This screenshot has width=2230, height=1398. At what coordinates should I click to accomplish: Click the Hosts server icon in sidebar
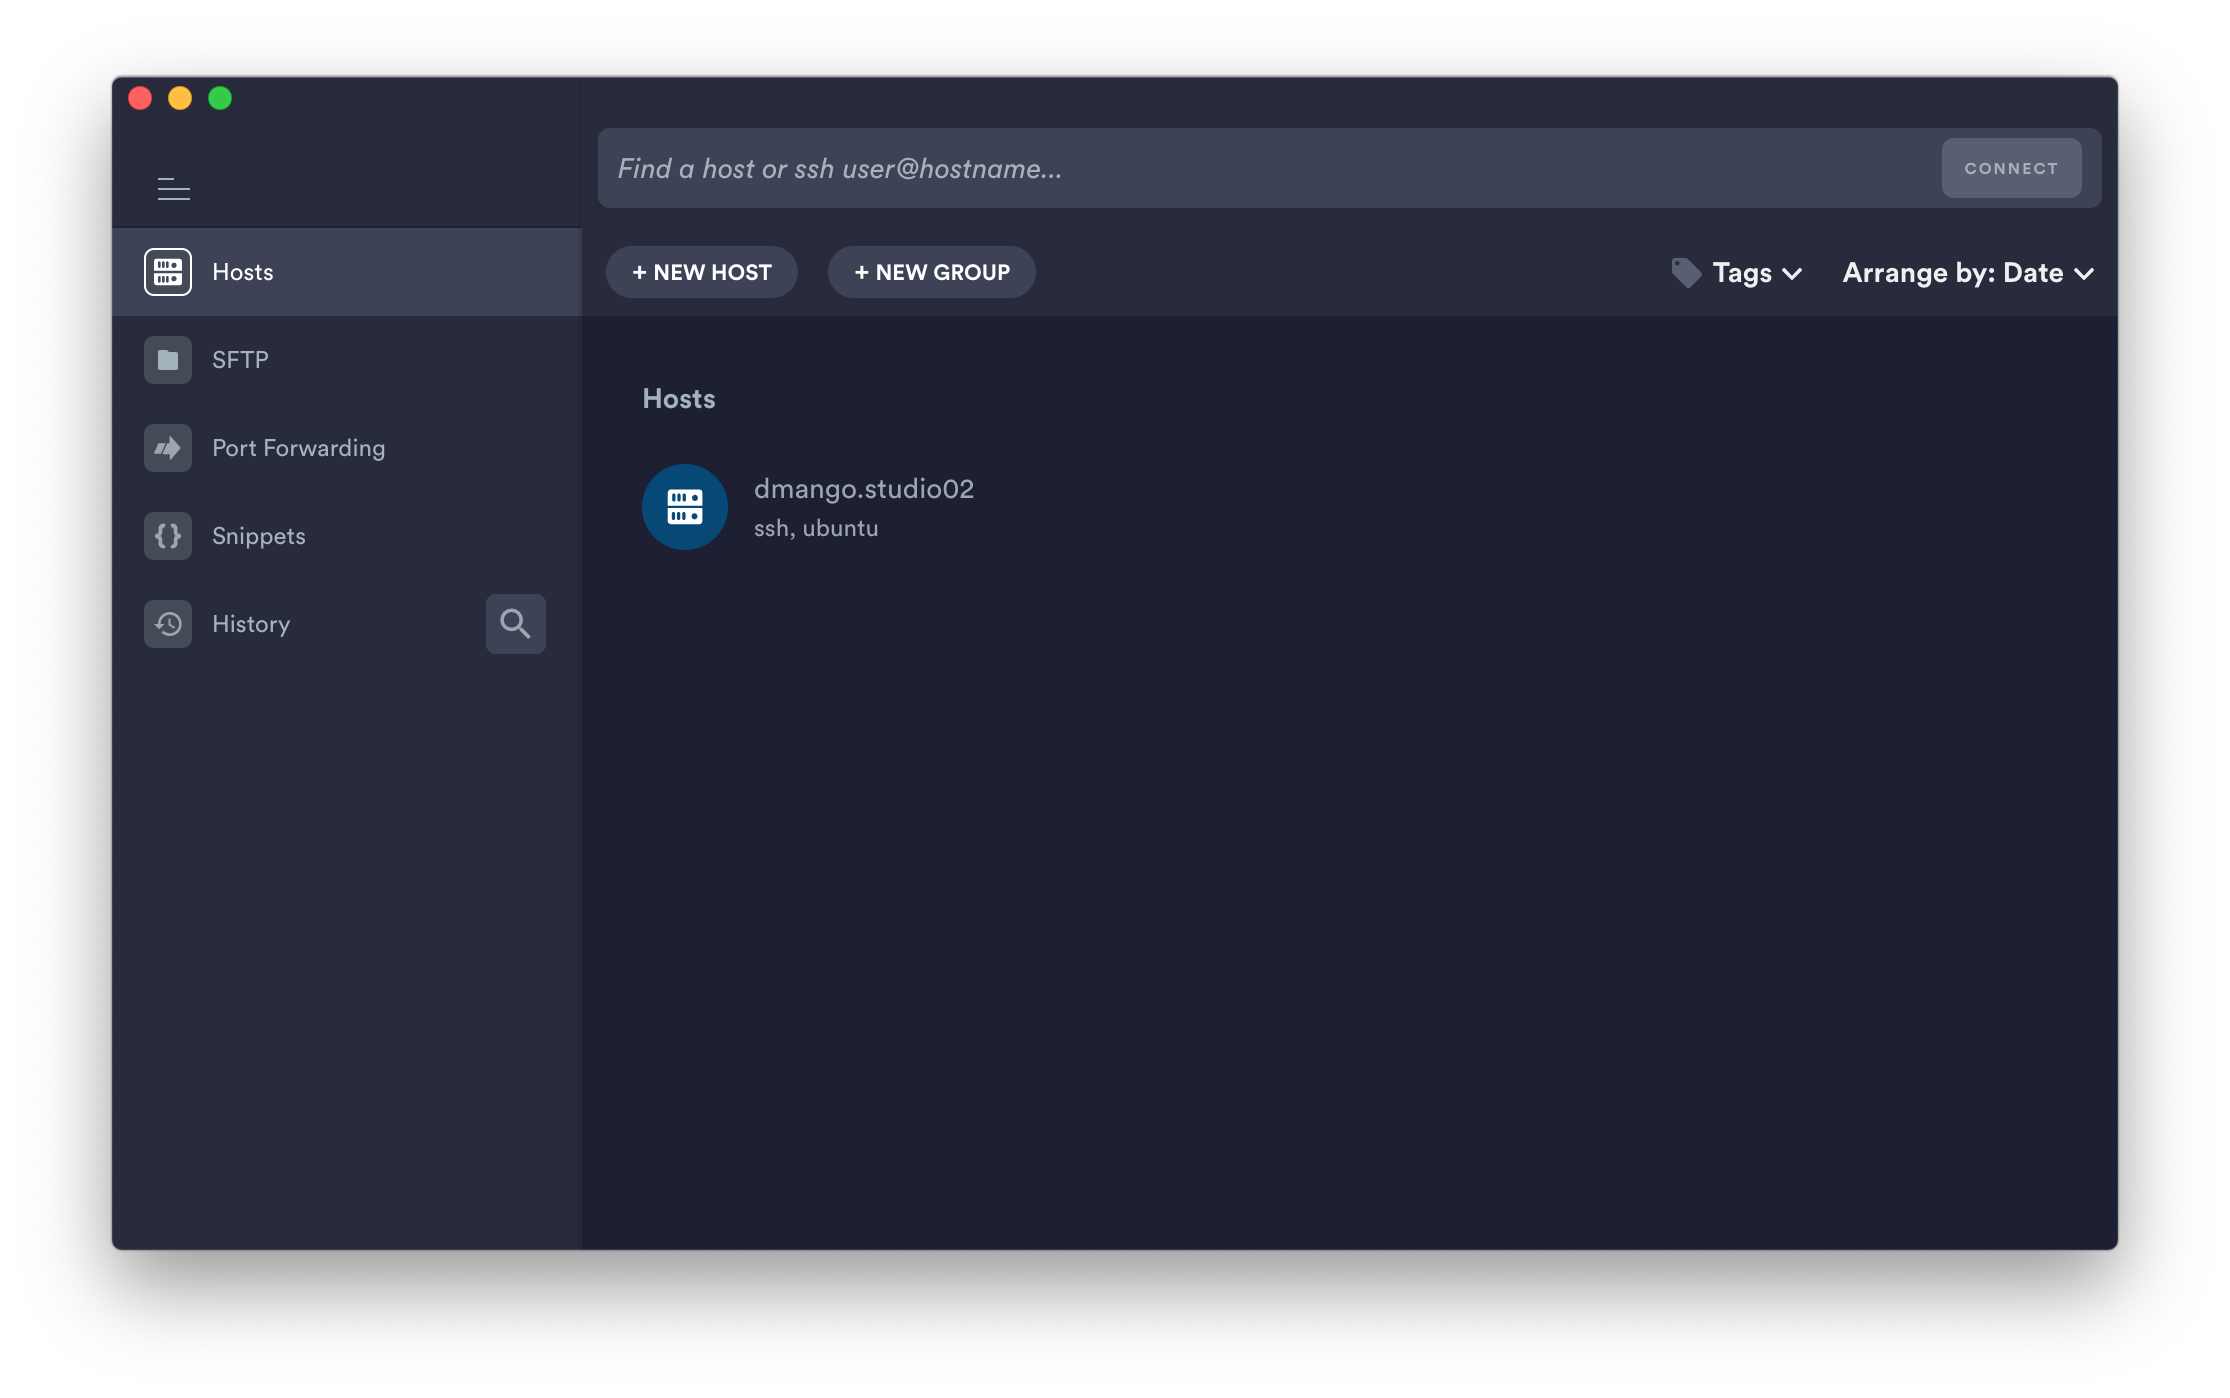pyautogui.click(x=168, y=272)
